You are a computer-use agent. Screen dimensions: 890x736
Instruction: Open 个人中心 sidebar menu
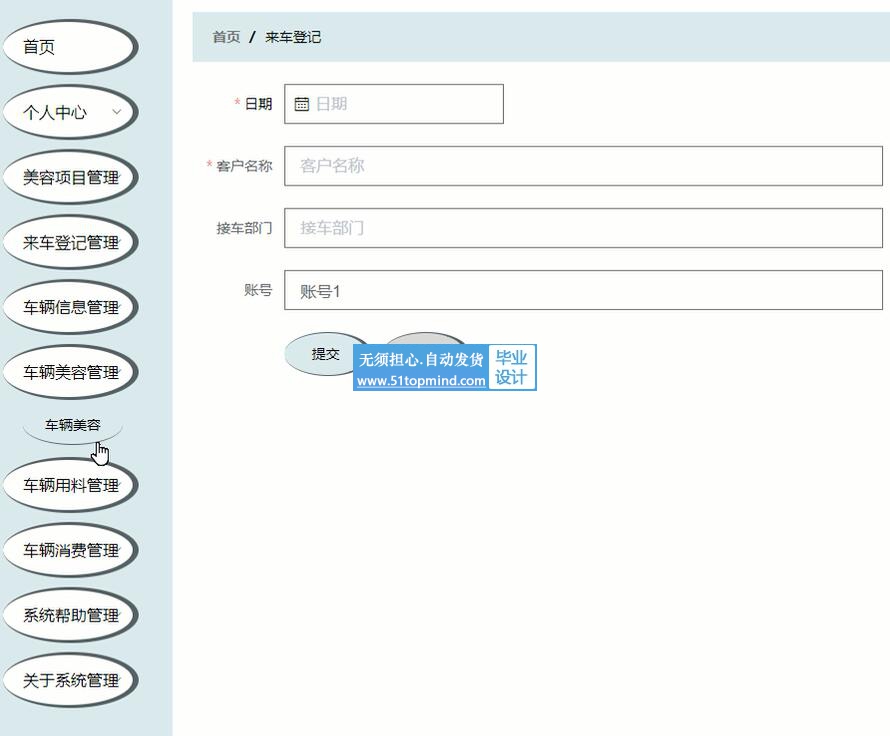tap(70, 112)
